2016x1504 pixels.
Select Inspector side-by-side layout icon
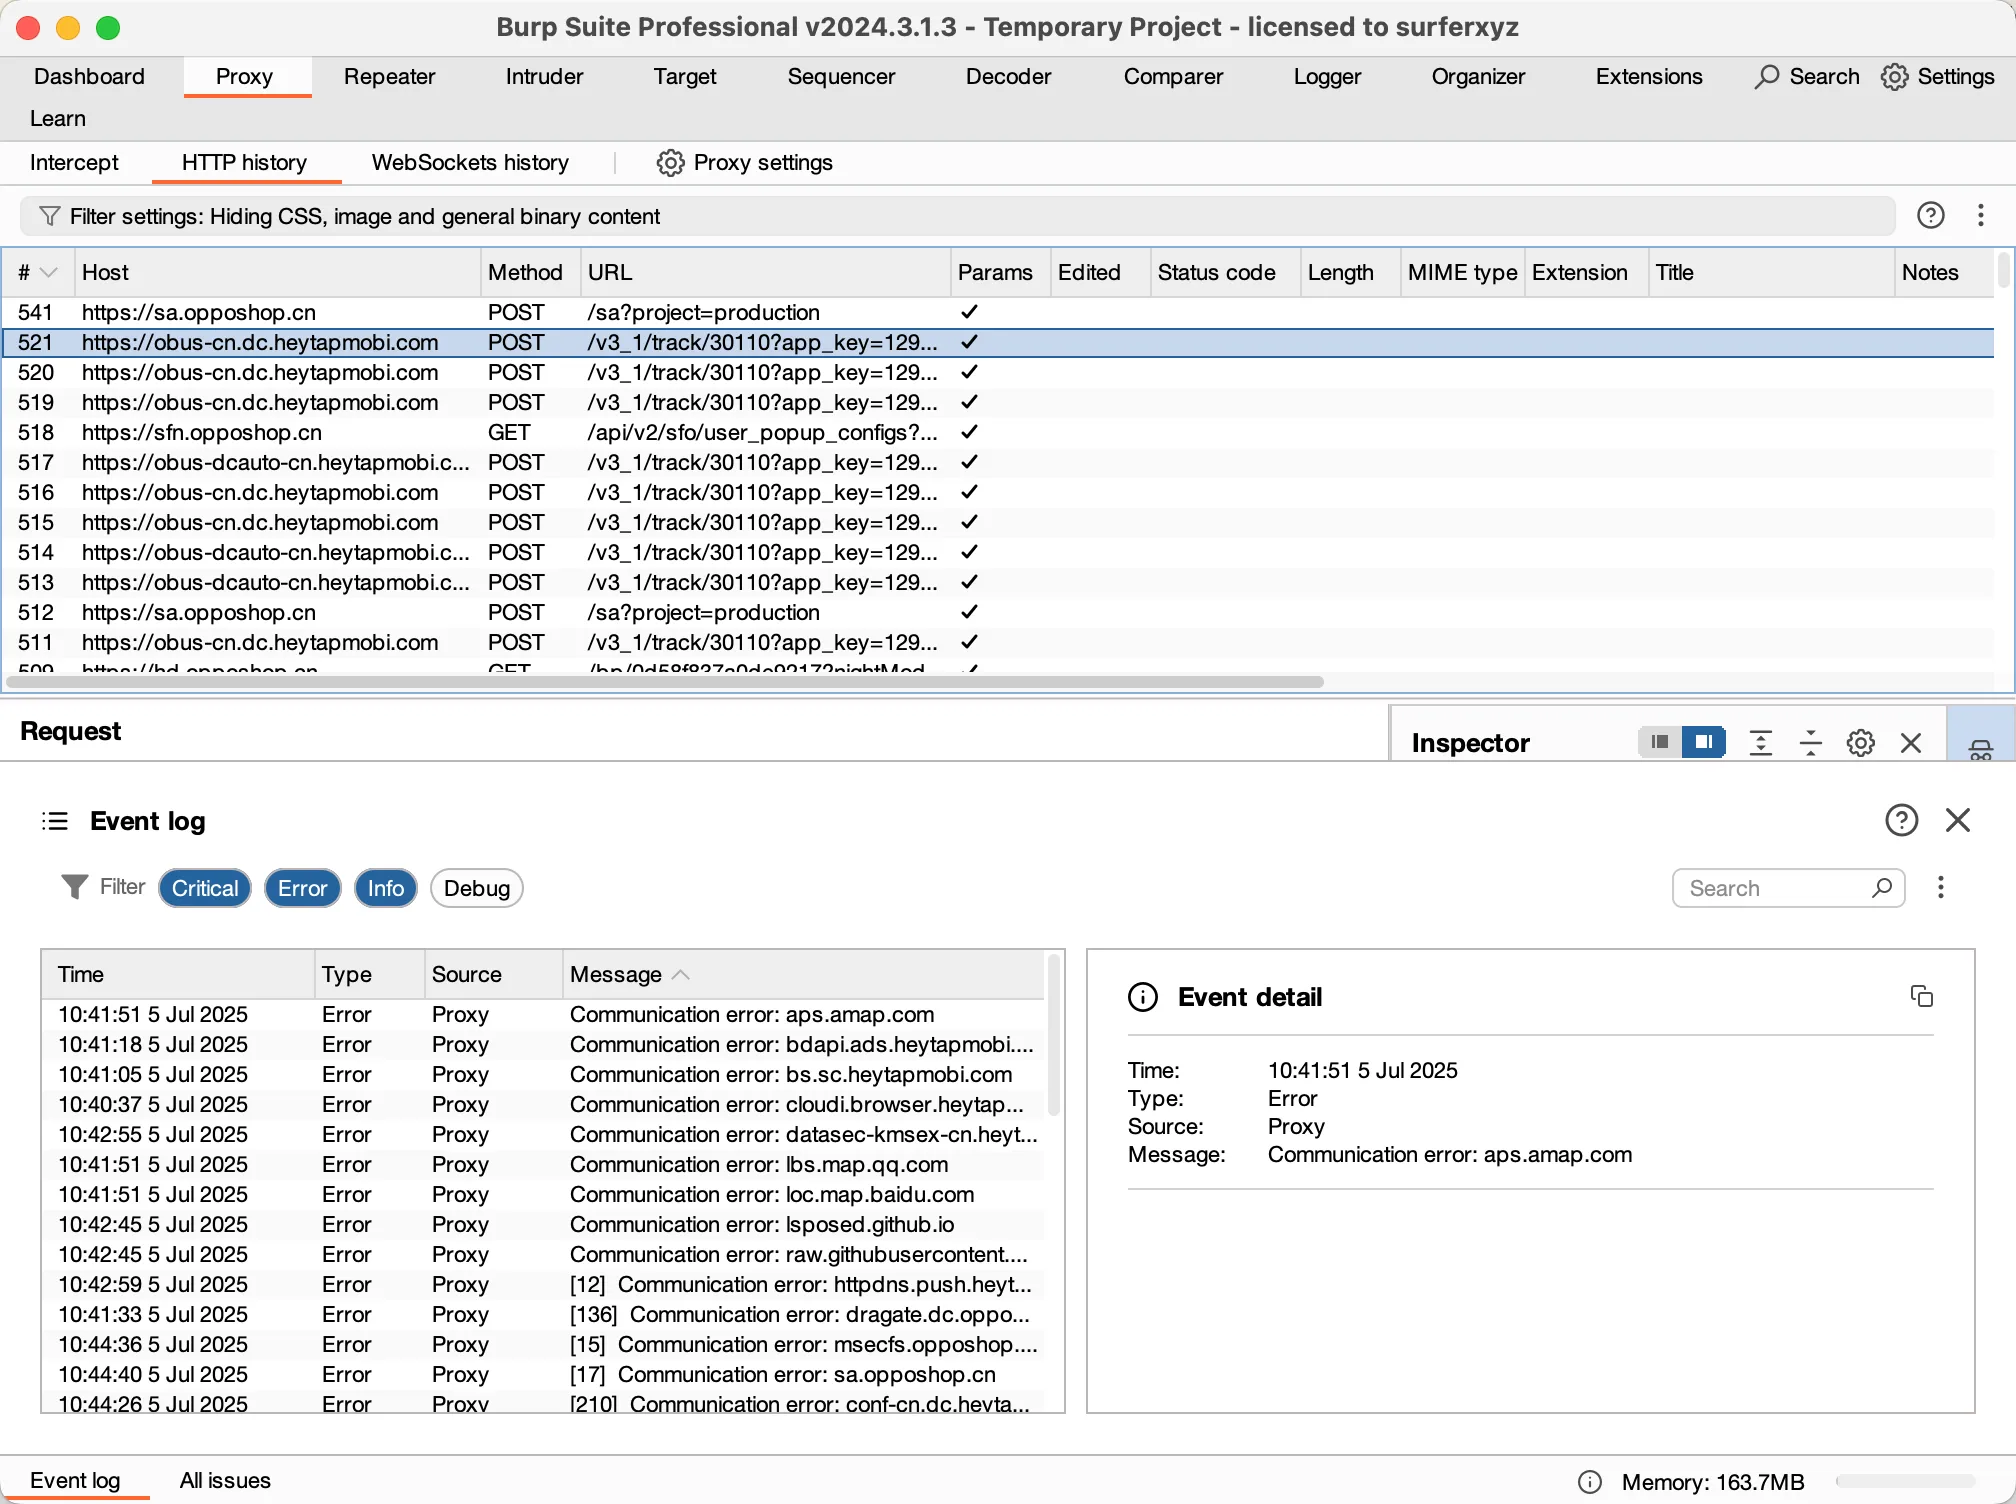coord(1704,742)
